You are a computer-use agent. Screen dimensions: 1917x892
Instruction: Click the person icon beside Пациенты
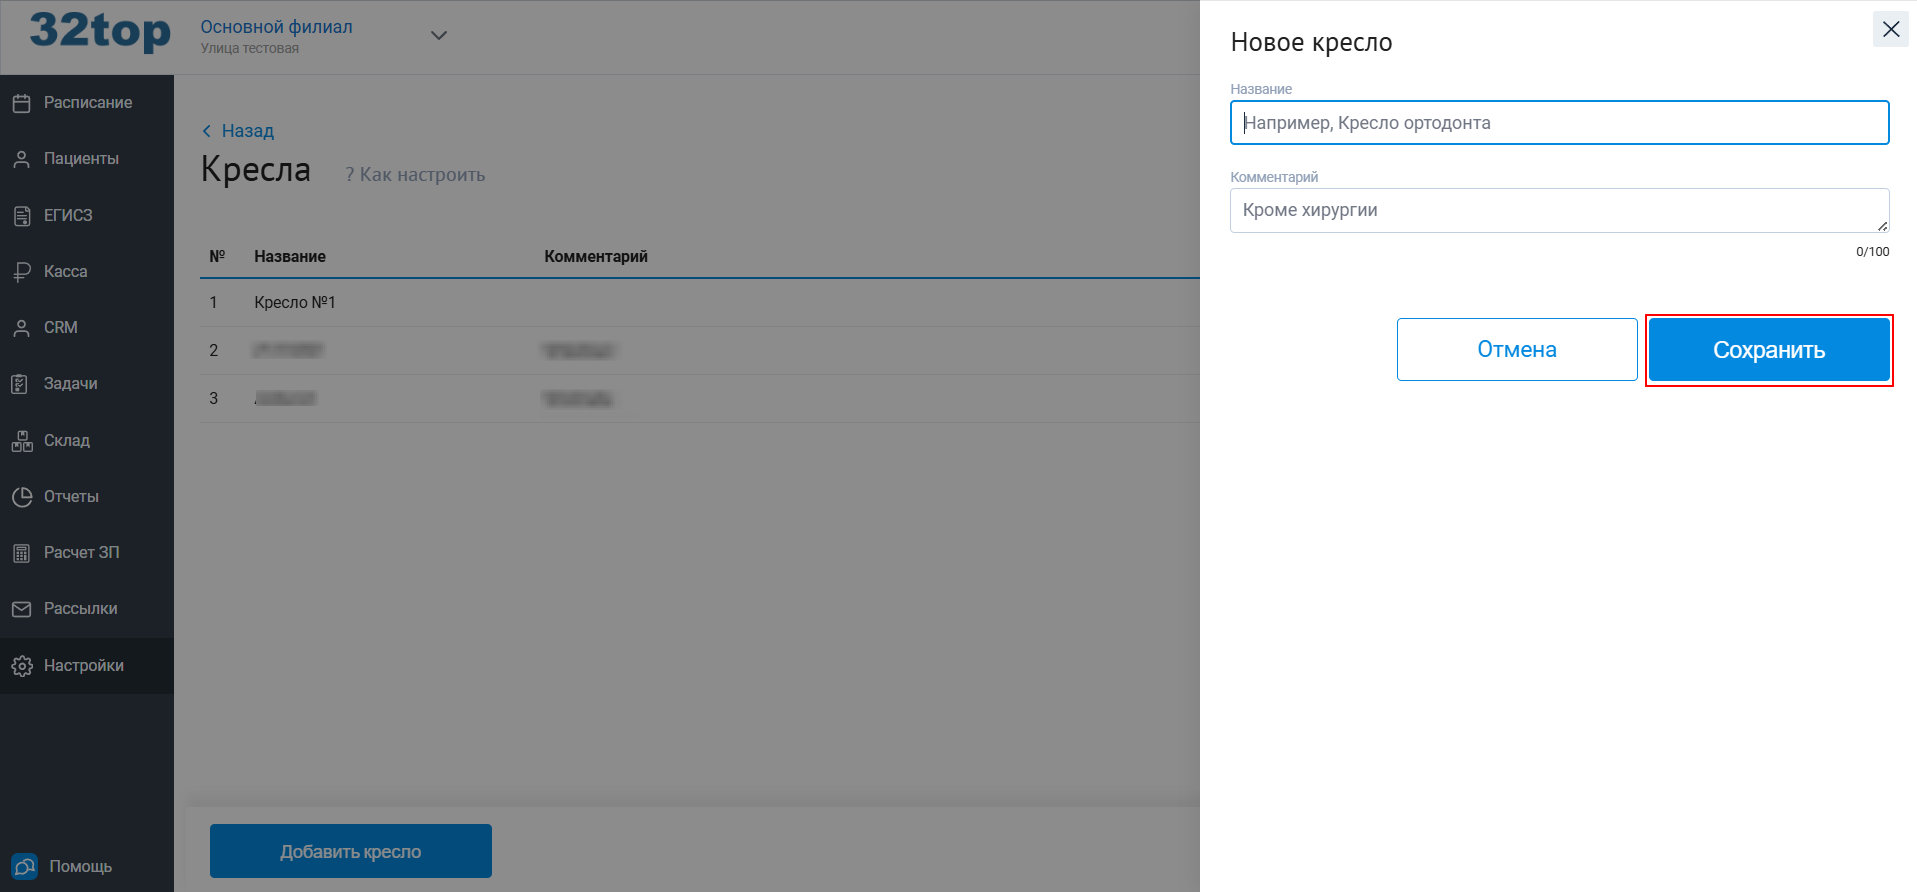click(21, 159)
